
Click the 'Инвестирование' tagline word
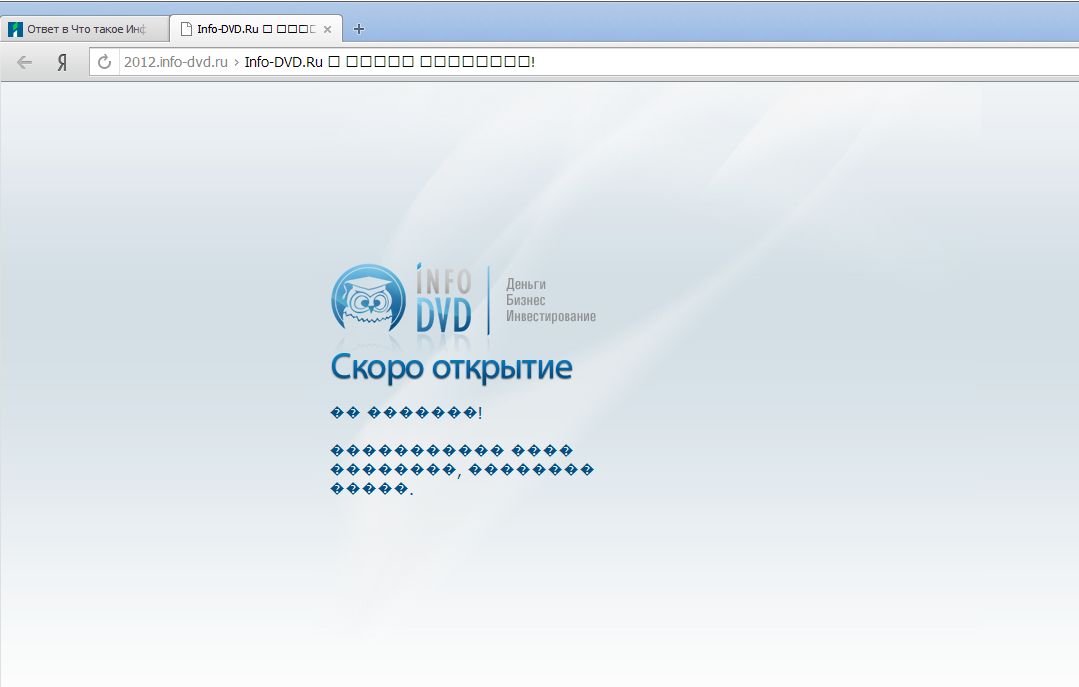pos(551,317)
